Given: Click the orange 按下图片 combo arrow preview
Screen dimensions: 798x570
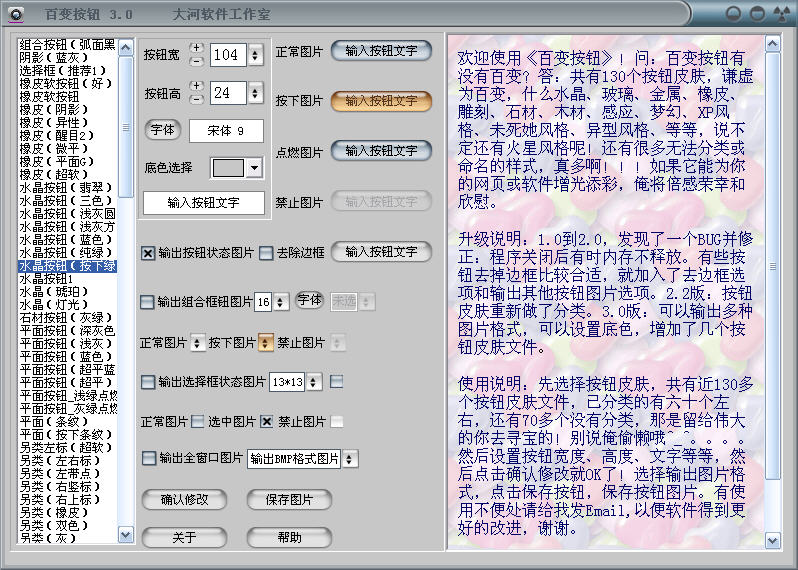Looking at the screenshot, I should [x=265, y=343].
